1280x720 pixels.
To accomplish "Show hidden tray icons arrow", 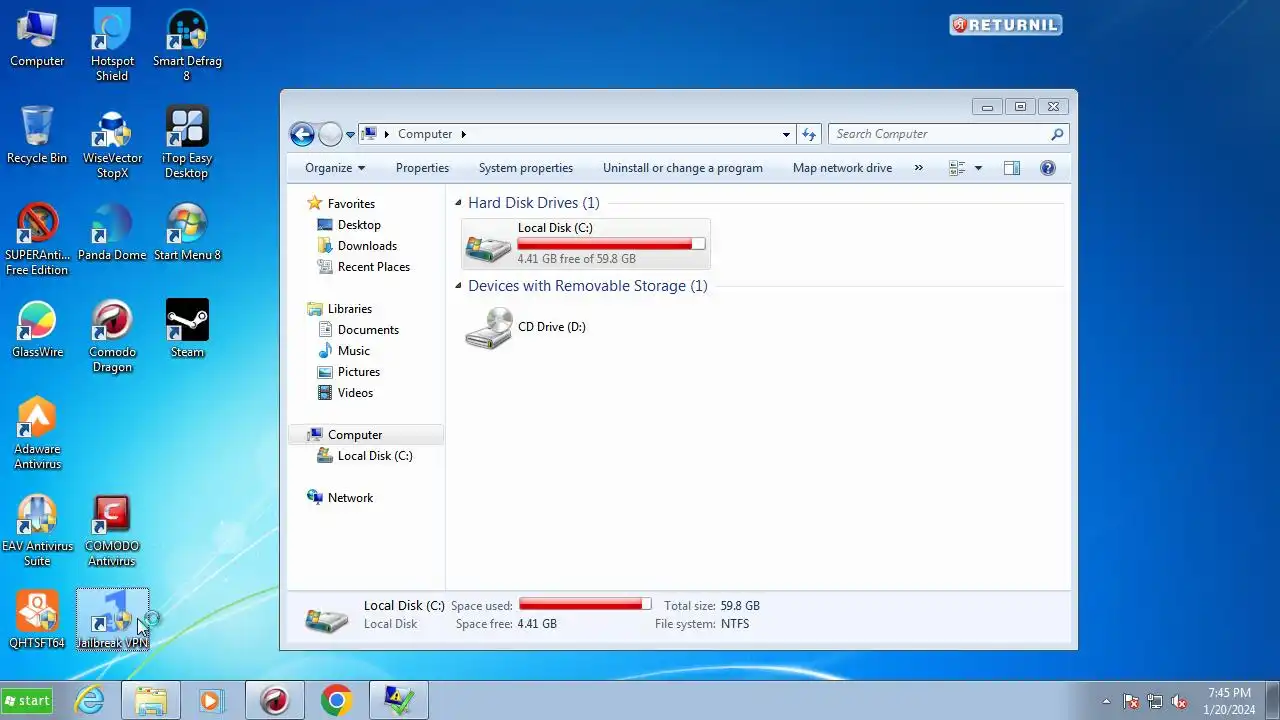I will (x=1106, y=701).
